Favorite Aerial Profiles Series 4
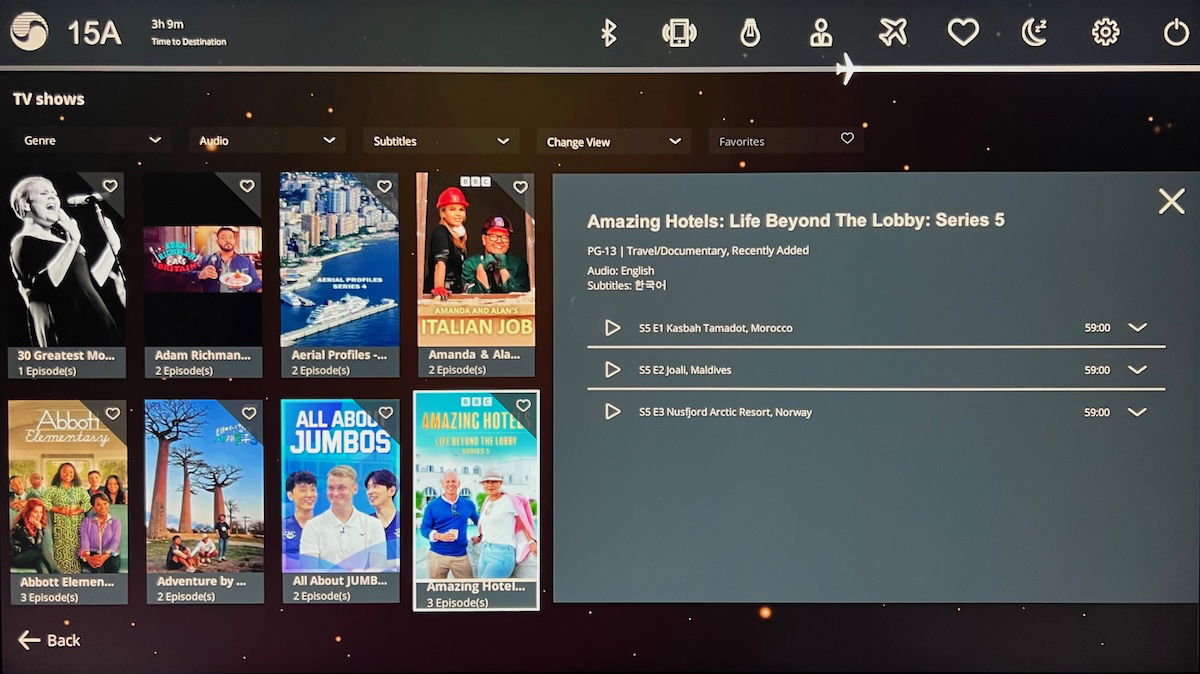Viewport: 1200px width, 674px height. (x=384, y=186)
